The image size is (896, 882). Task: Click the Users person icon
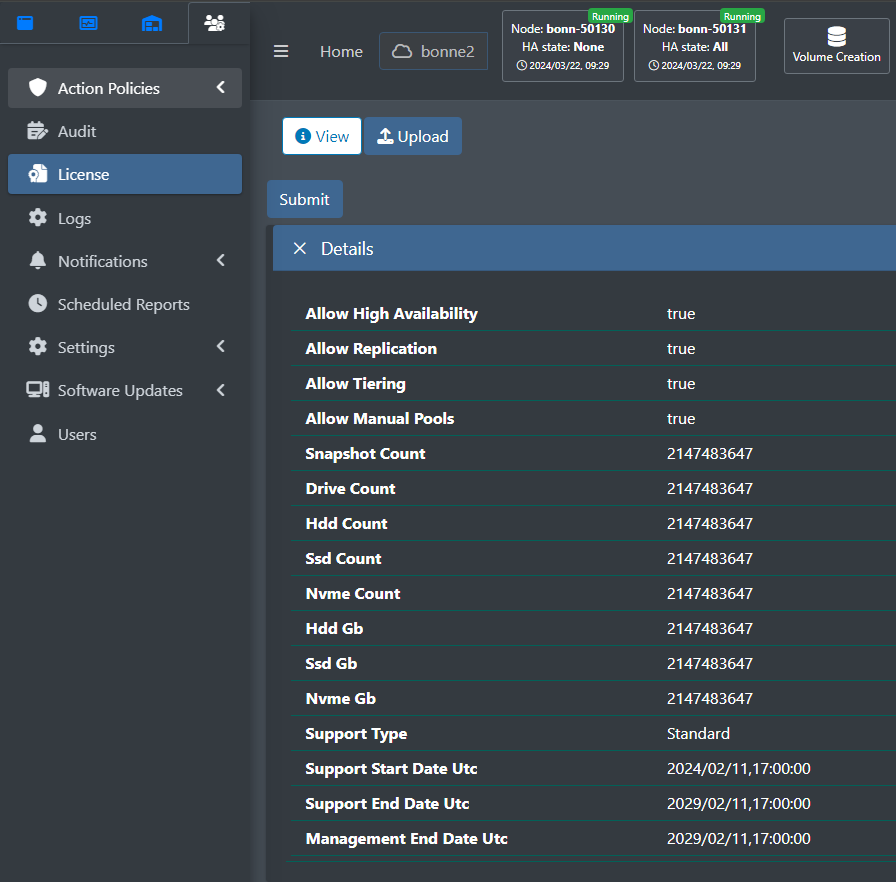pyautogui.click(x=38, y=434)
